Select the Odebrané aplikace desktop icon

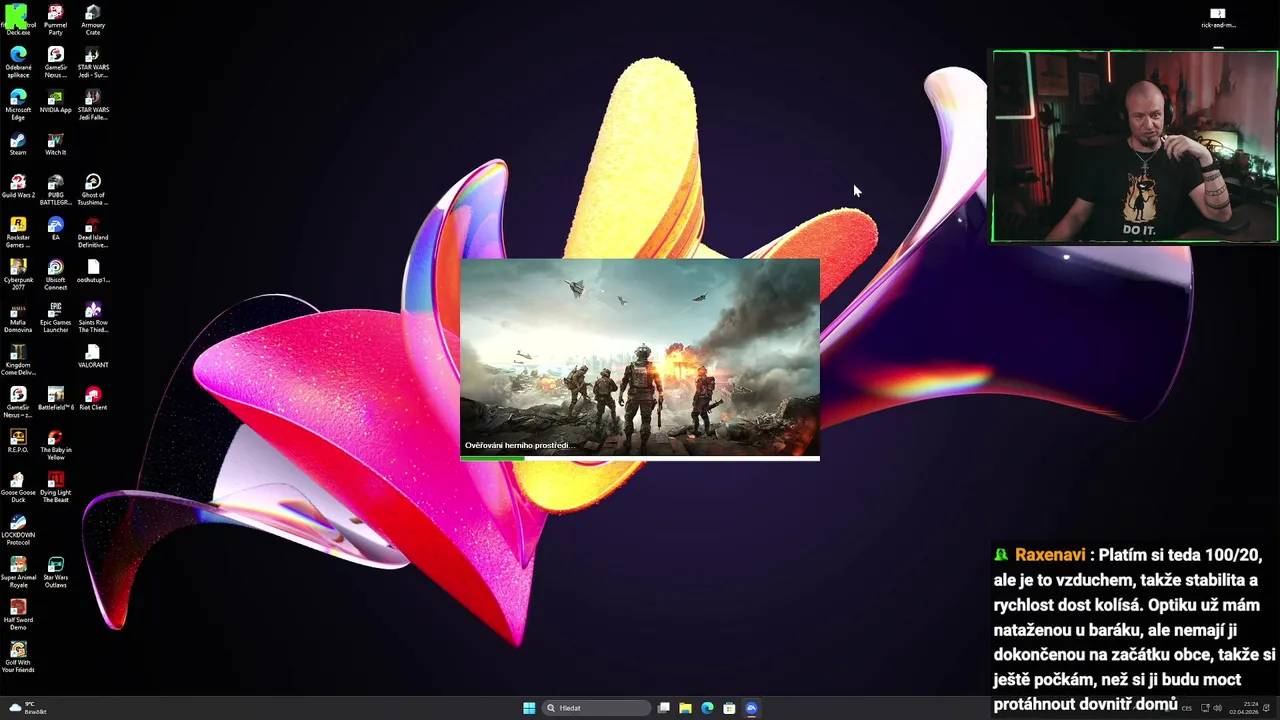click(18, 62)
